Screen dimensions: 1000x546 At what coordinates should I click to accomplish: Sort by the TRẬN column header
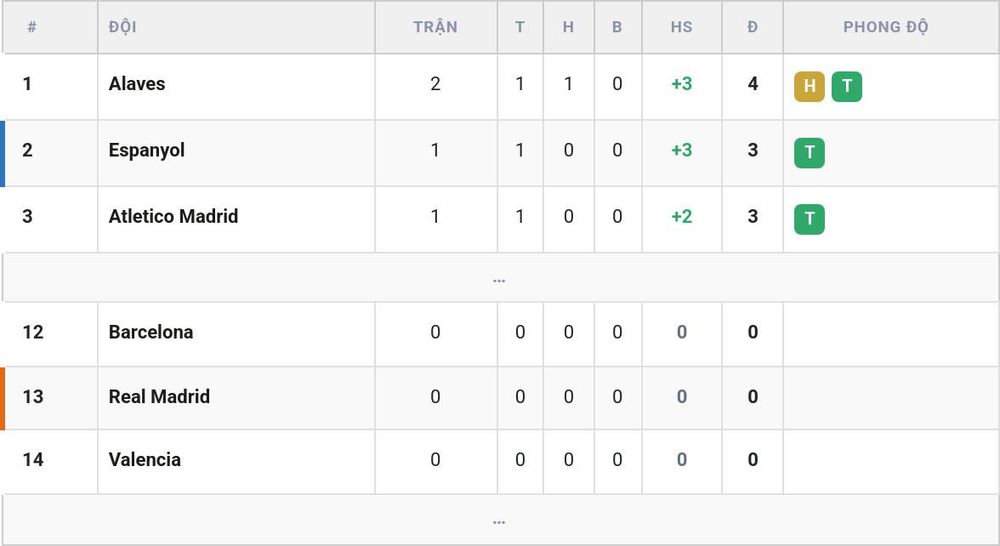(435, 27)
